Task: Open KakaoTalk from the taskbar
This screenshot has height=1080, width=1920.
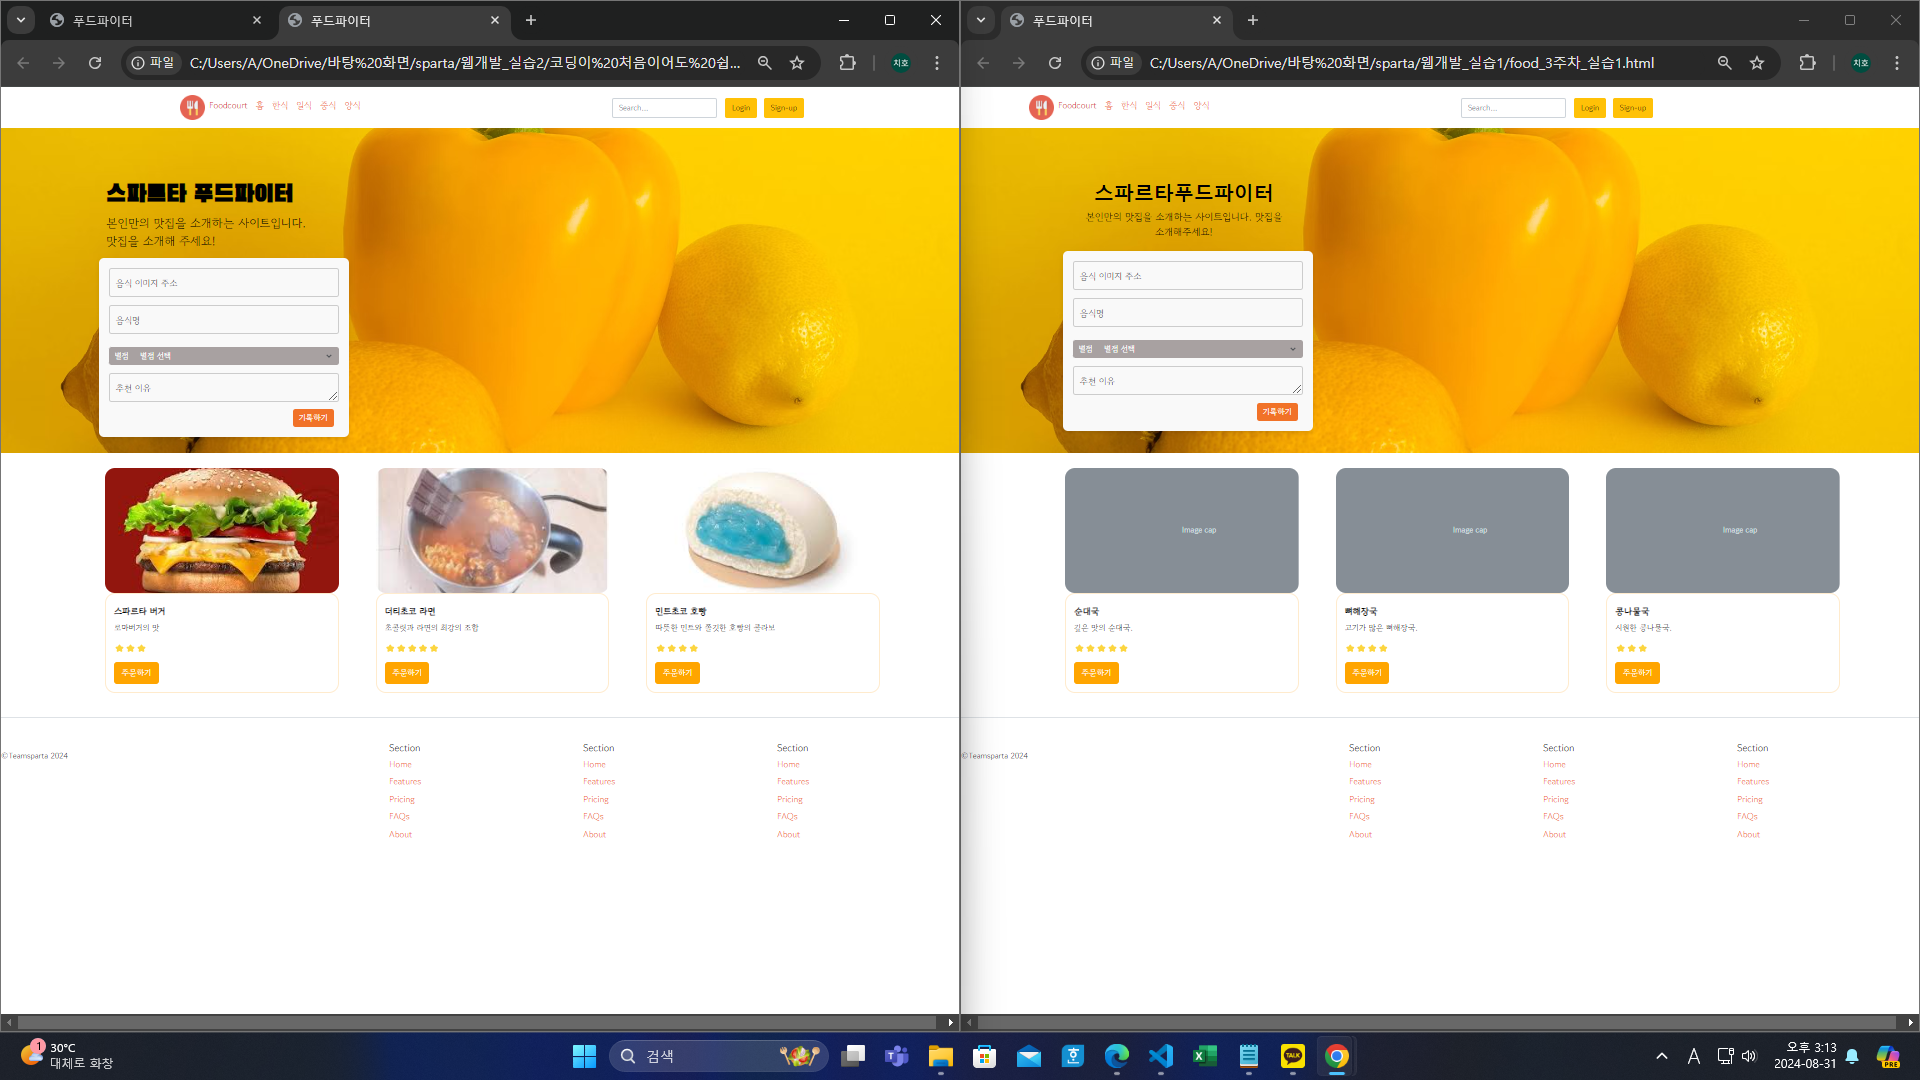Action: point(1293,1056)
